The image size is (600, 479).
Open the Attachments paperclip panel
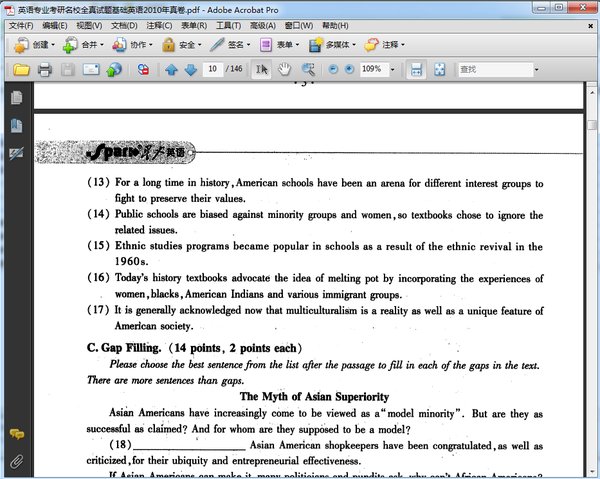(16, 461)
